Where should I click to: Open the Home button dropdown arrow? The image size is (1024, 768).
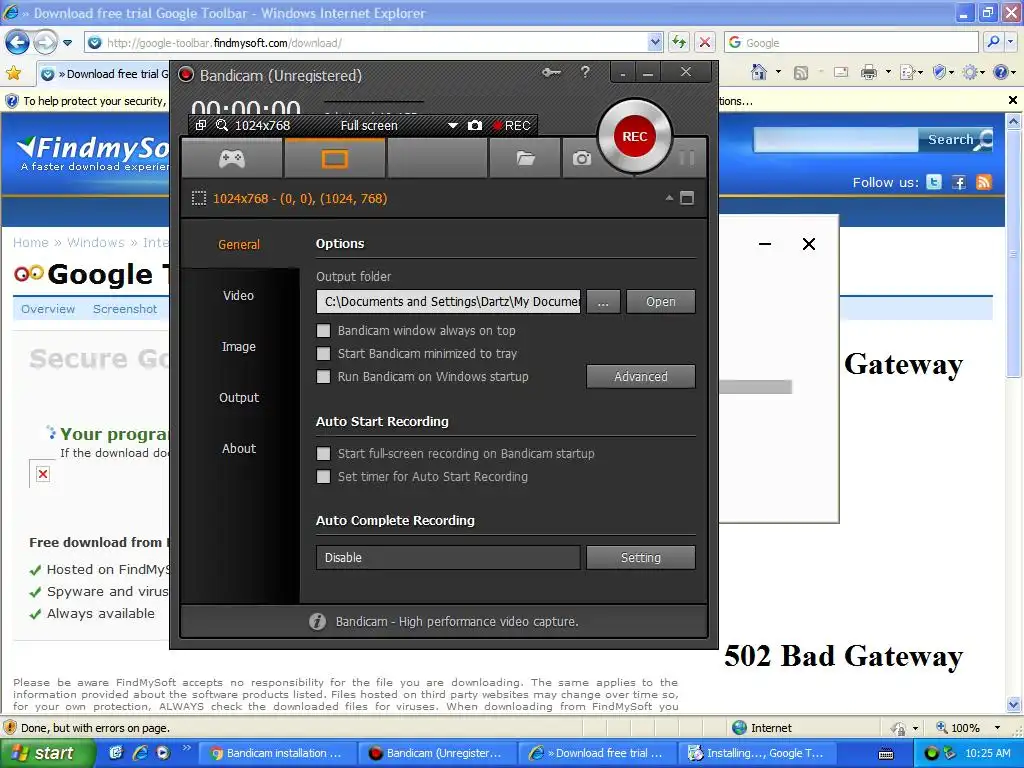pyautogui.click(x=778, y=72)
